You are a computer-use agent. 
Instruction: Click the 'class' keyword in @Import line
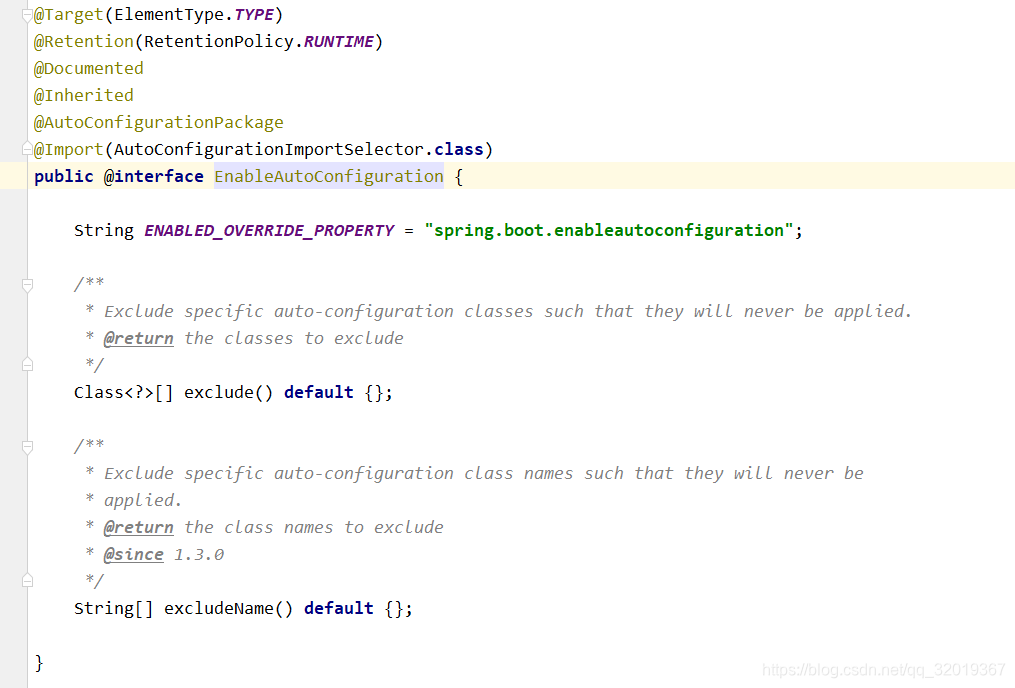459,150
